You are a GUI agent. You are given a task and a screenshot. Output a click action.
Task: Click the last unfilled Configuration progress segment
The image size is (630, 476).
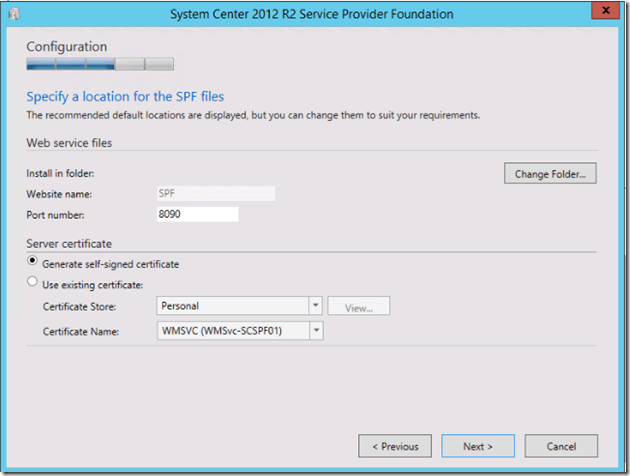point(160,64)
